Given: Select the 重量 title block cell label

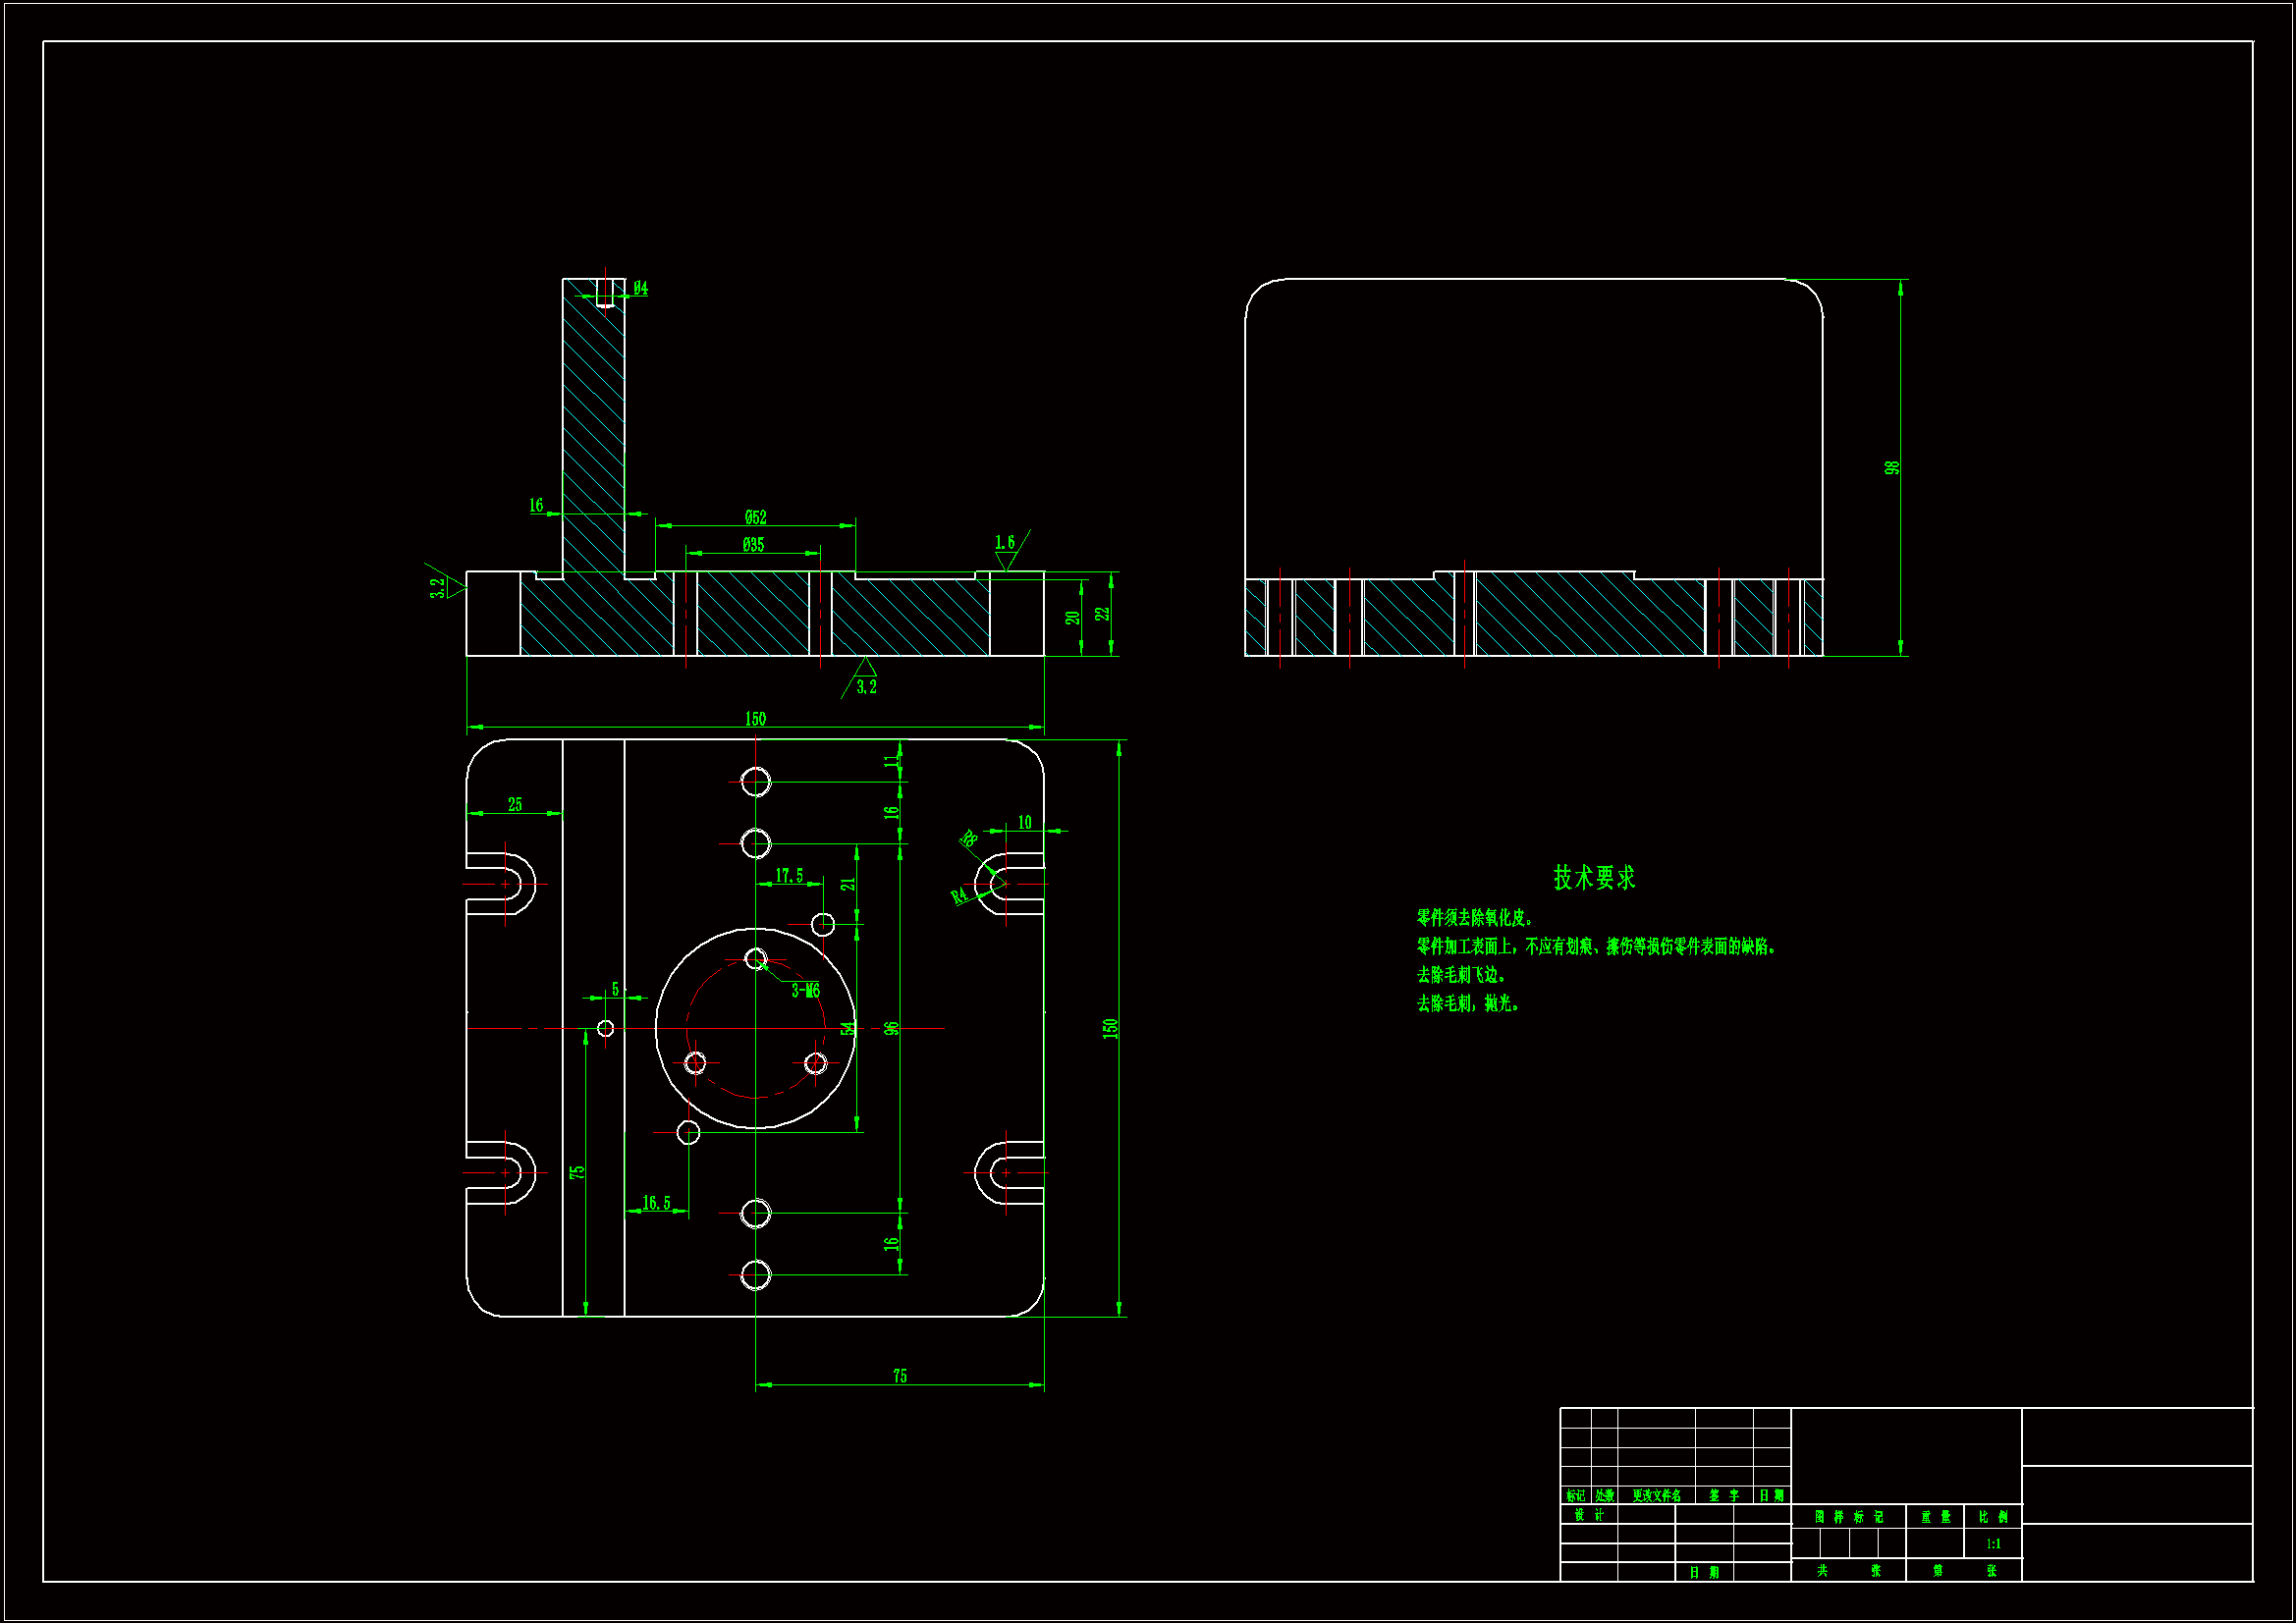Looking at the screenshot, I should point(1935,1516).
